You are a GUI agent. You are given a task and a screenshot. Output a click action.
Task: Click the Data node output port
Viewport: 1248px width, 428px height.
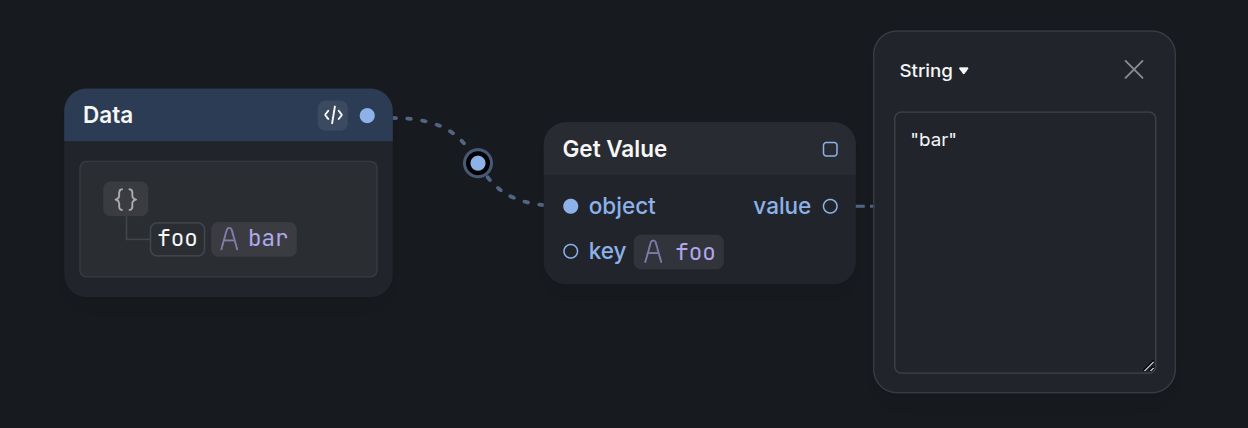[x=367, y=116]
